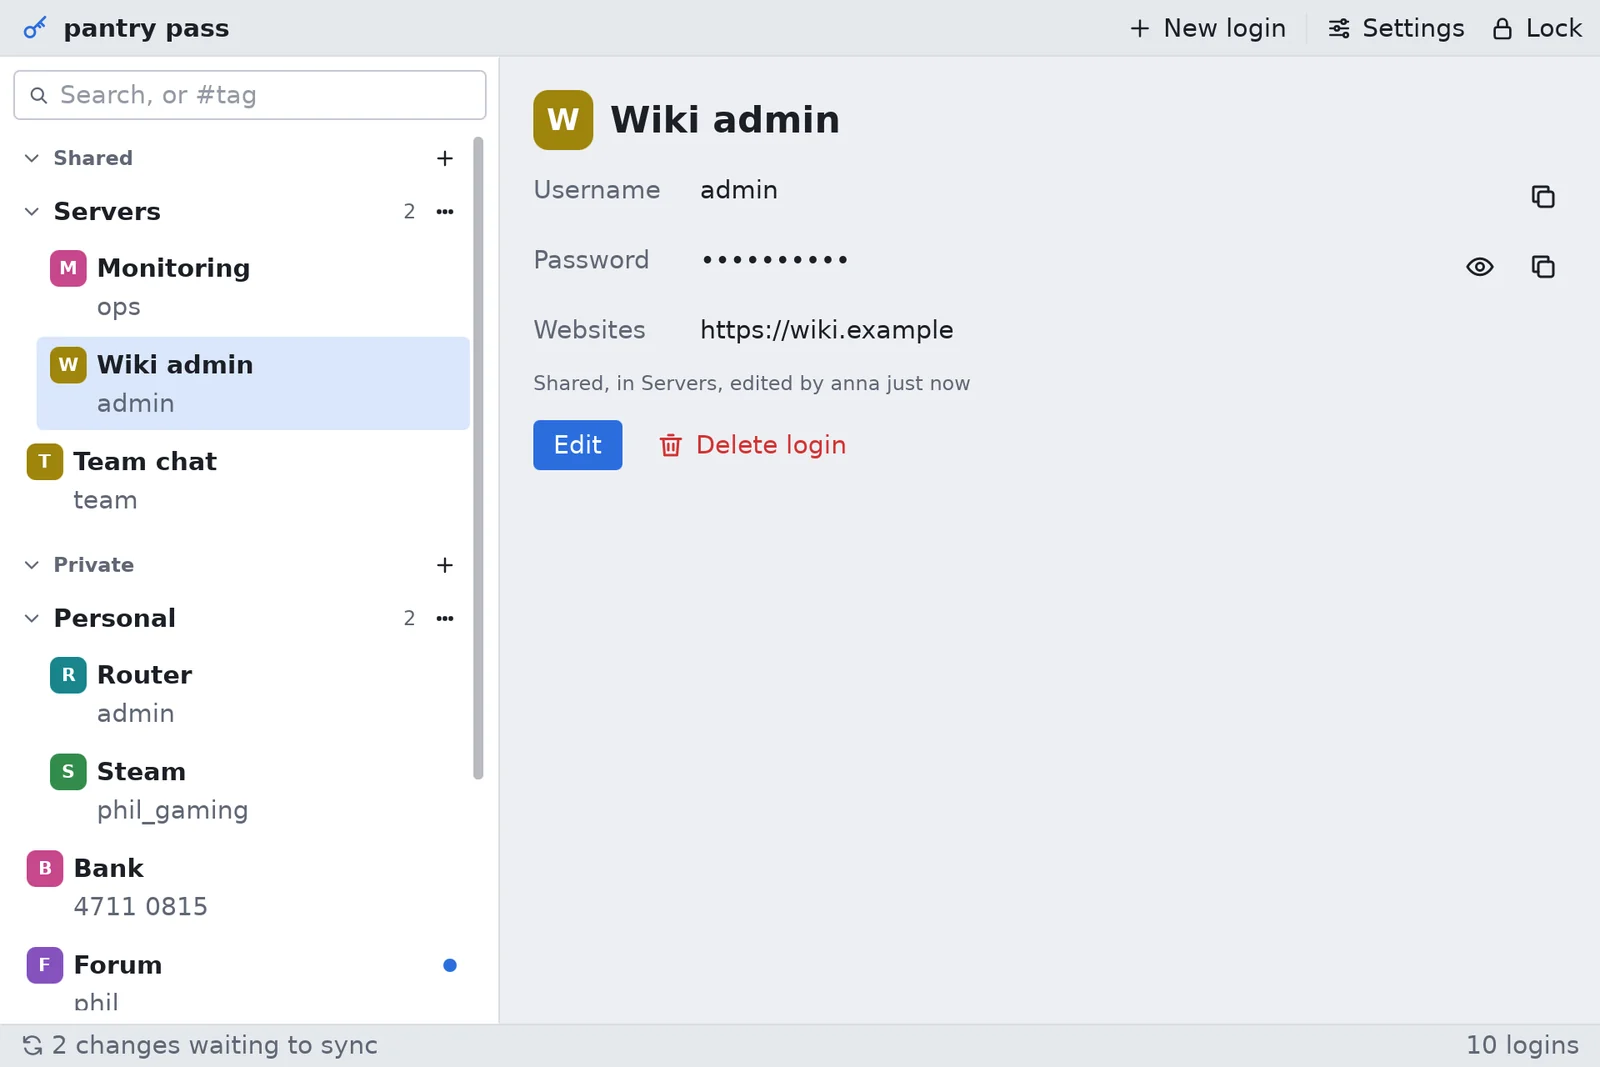1600x1067 pixels.
Task: Select the Steam login
Action: click(253, 791)
